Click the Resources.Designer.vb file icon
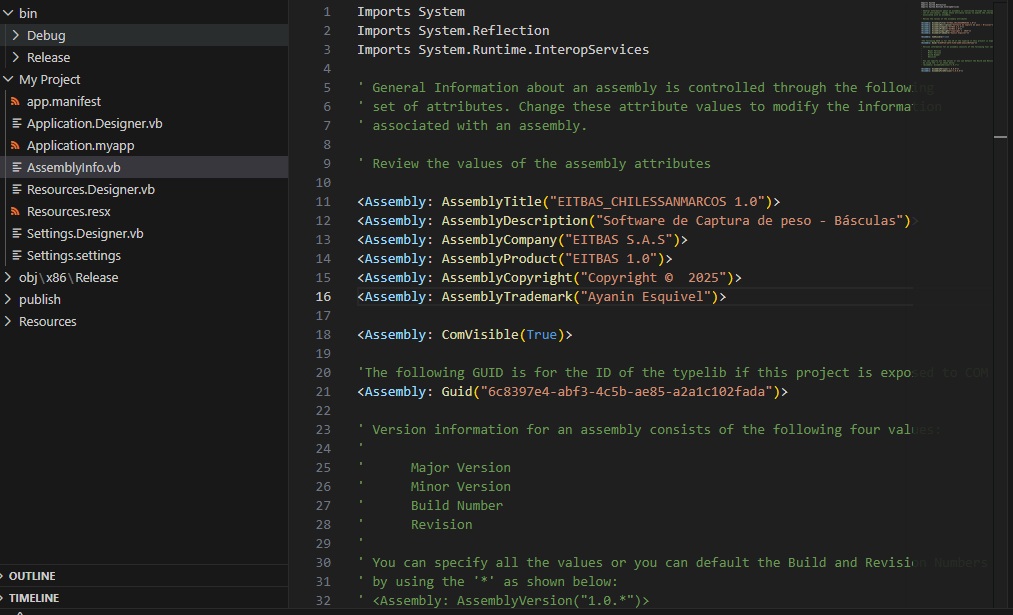Viewport: 1013px width, 615px height. pos(16,190)
